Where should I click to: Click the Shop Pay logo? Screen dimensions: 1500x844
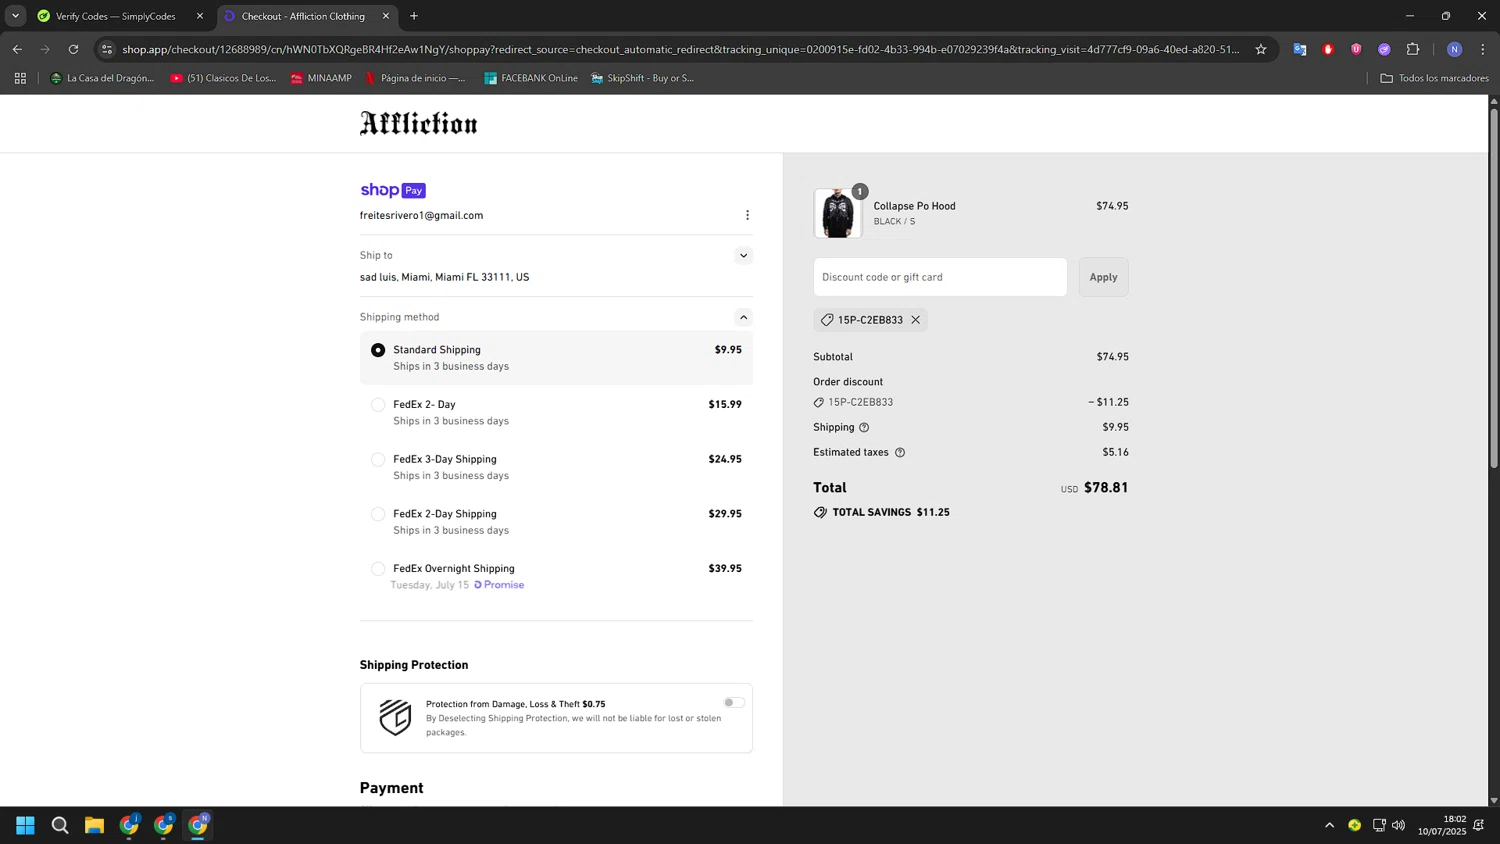tap(393, 190)
